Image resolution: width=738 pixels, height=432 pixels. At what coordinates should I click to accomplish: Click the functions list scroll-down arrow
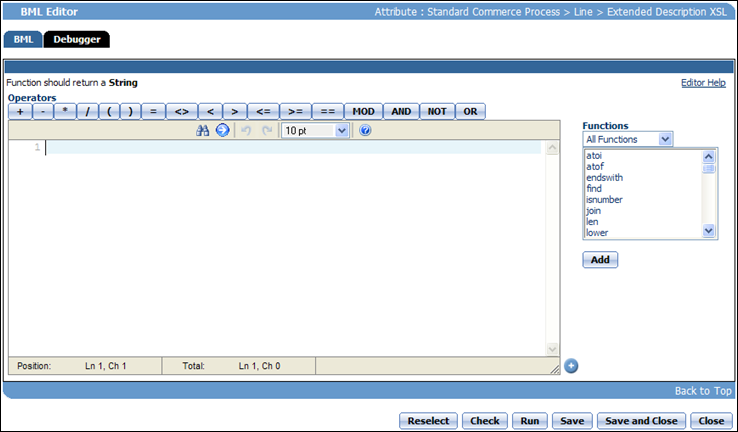[x=708, y=231]
